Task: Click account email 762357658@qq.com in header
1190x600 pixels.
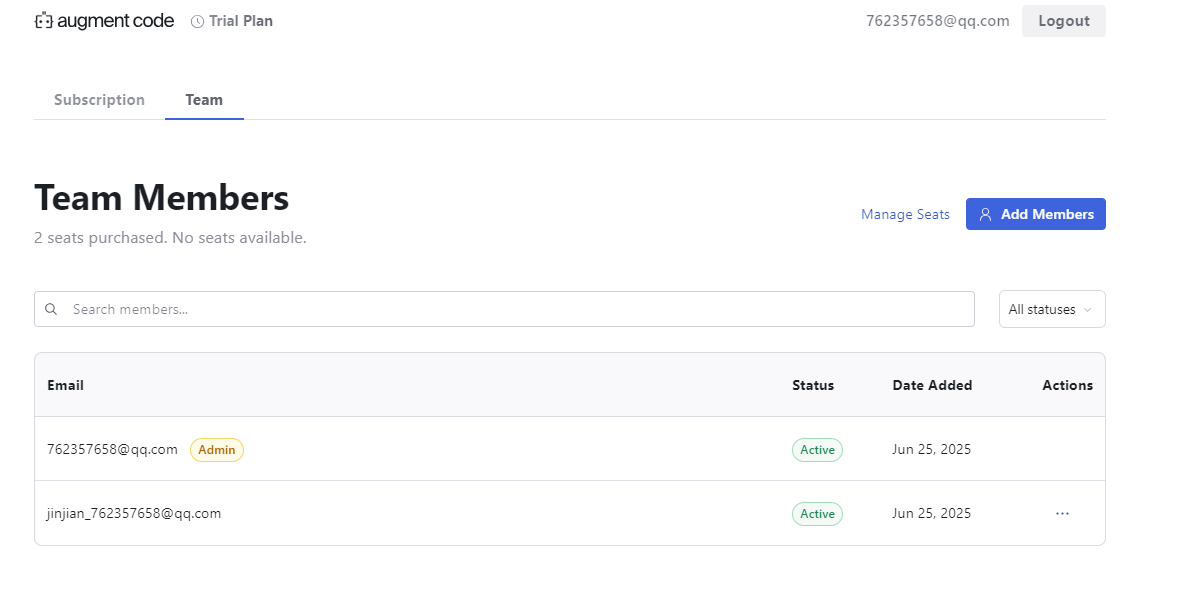Action: pos(937,21)
